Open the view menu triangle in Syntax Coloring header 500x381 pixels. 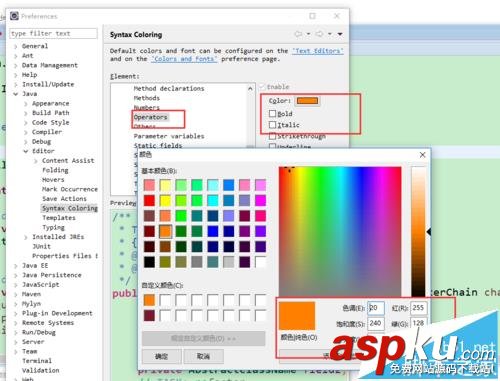tap(340, 34)
